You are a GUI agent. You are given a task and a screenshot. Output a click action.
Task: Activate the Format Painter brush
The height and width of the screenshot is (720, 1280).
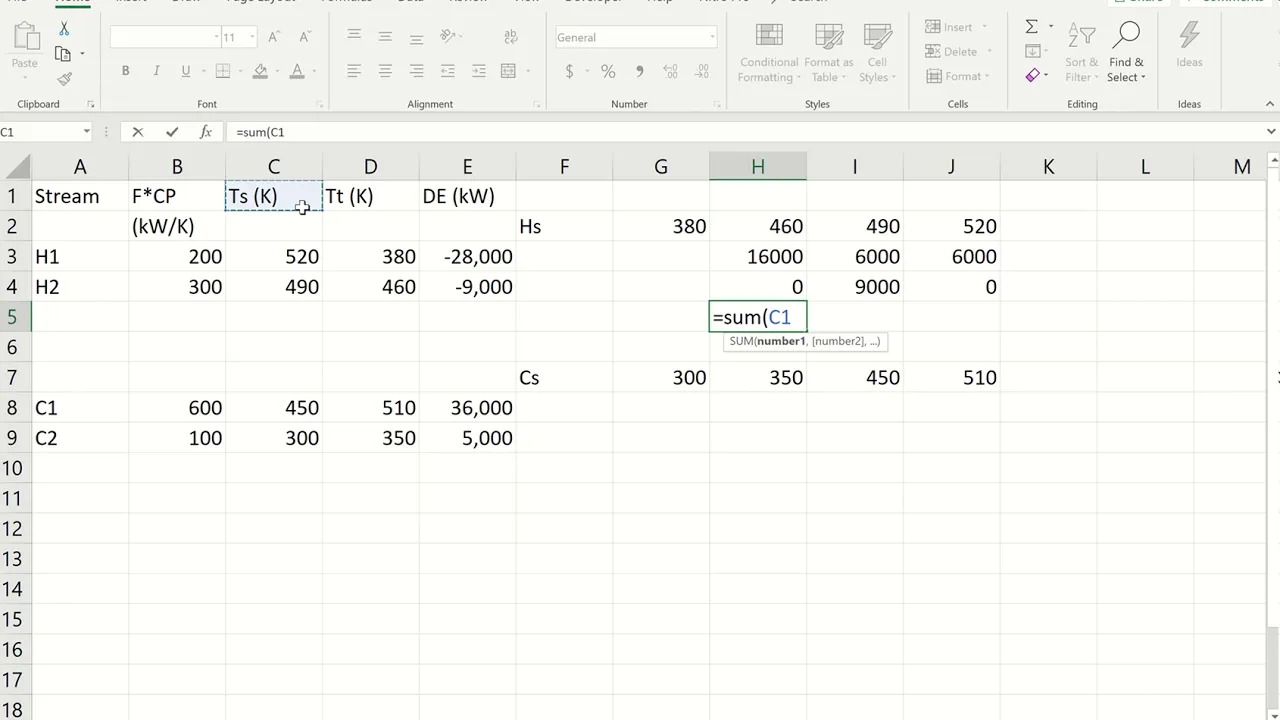point(64,79)
